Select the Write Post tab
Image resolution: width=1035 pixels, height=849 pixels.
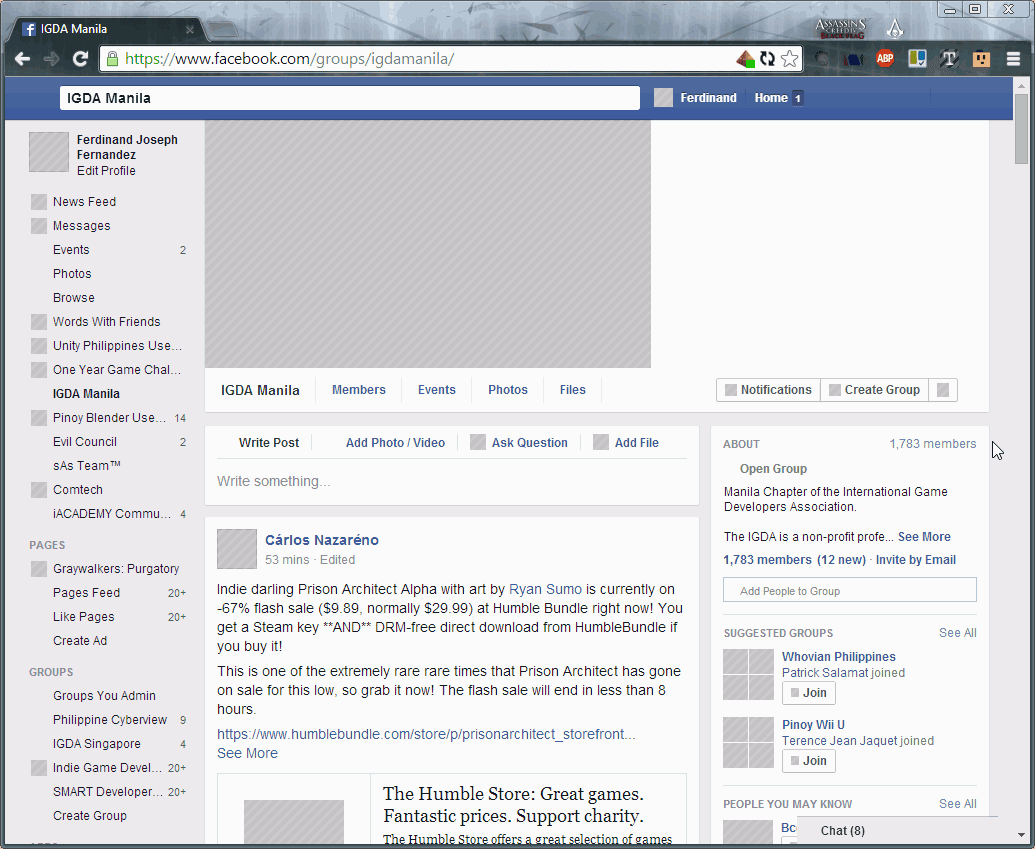pyautogui.click(x=269, y=442)
